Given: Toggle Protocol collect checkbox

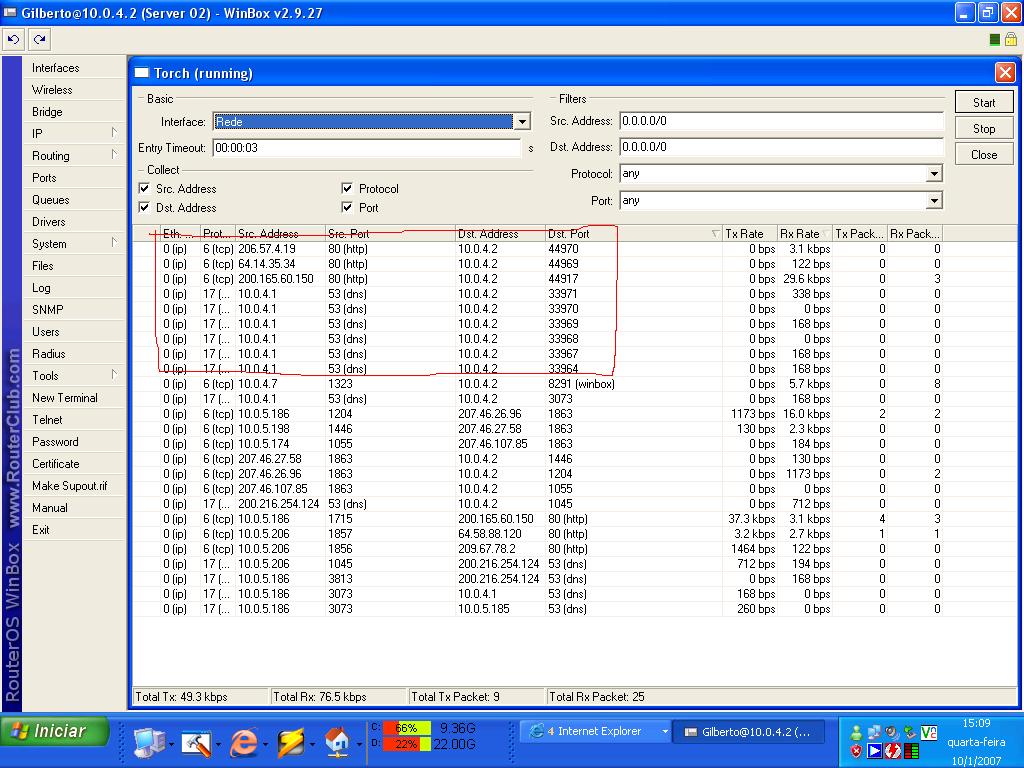Looking at the screenshot, I should (347, 189).
